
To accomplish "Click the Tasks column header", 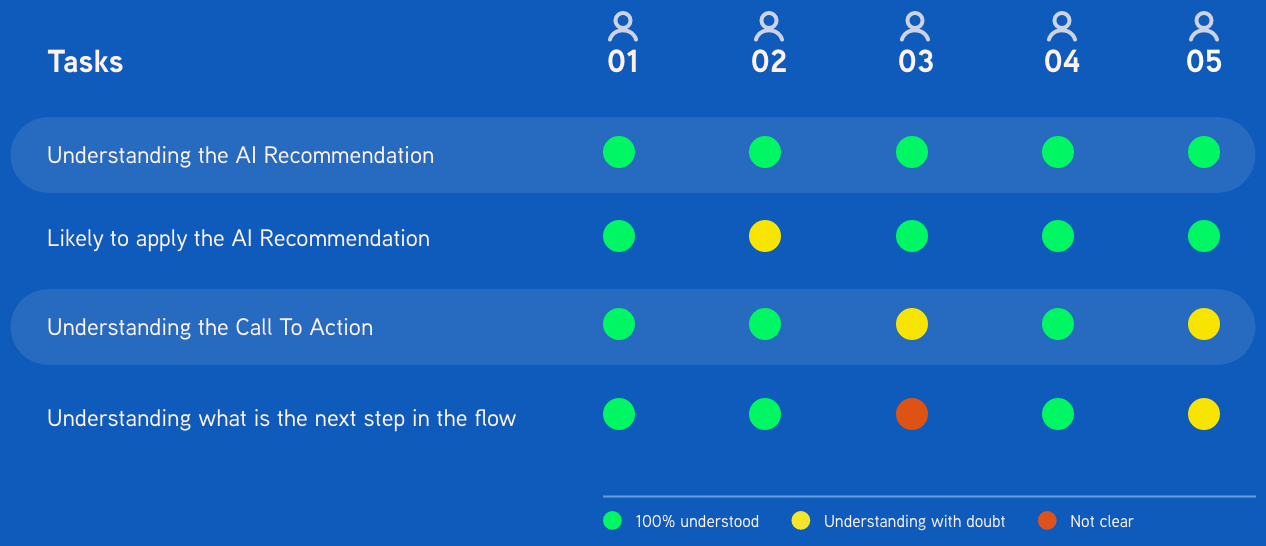I will [x=85, y=62].
